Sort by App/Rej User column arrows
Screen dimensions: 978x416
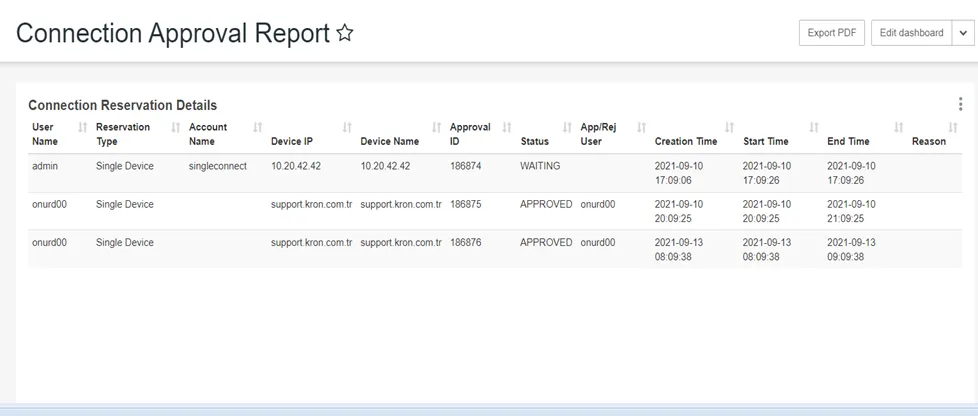point(641,127)
